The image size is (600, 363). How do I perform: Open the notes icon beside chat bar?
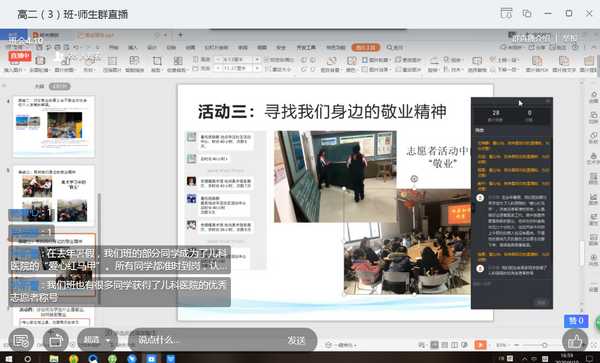coord(21,340)
